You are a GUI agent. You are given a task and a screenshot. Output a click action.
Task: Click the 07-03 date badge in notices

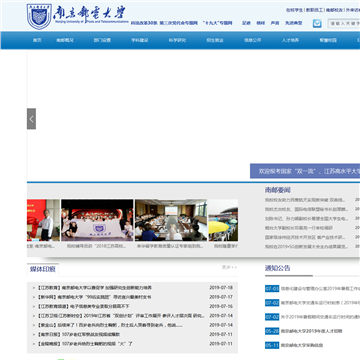point(272,289)
